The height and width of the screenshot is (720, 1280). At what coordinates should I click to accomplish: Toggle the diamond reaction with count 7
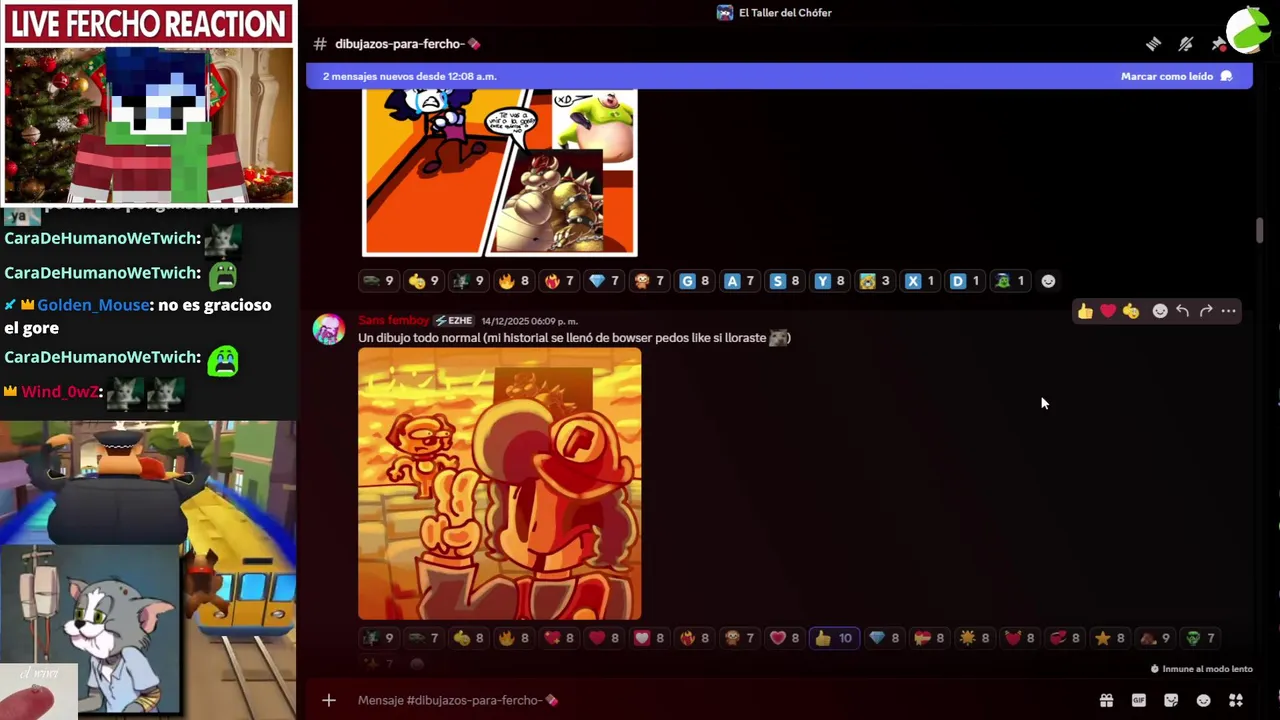(x=604, y=281)
